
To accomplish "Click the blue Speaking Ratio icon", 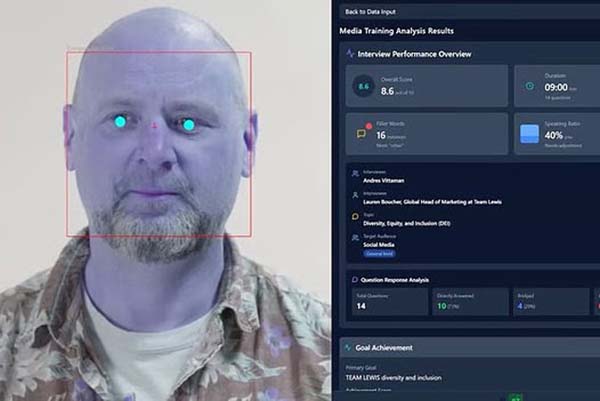I will [x=529, y=133].
